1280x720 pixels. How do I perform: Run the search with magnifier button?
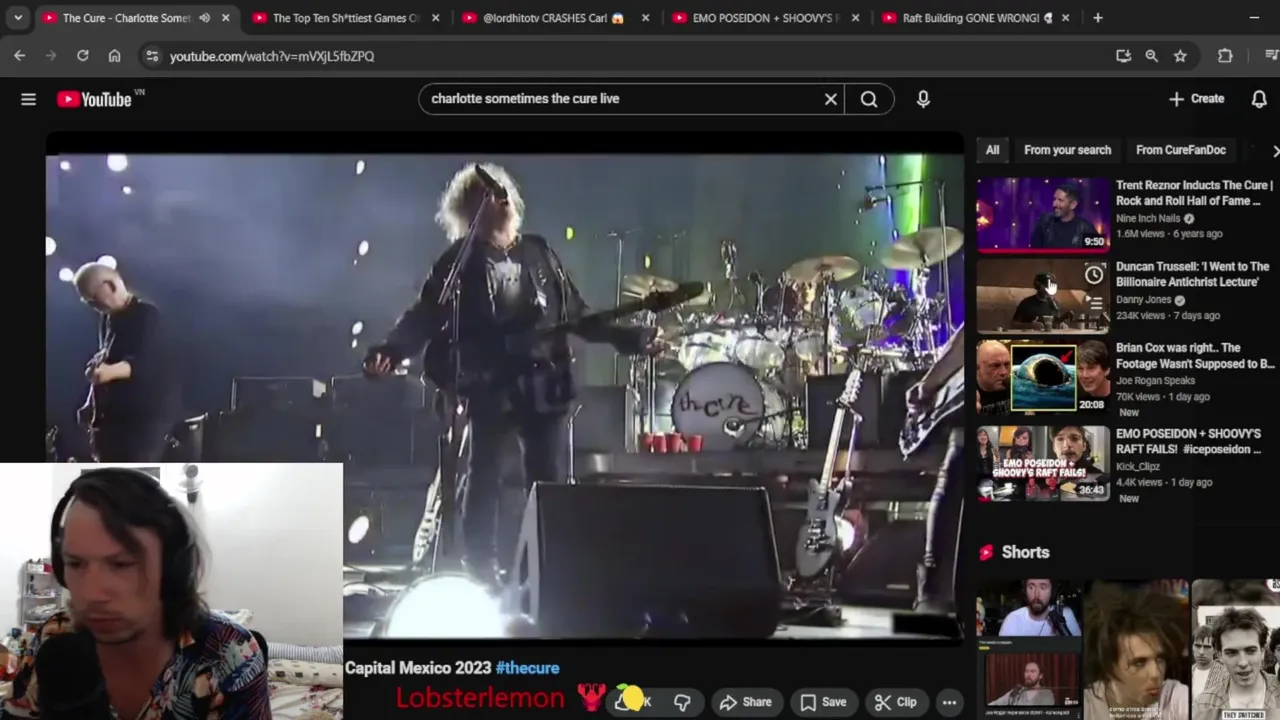click(x=869, y=99)
